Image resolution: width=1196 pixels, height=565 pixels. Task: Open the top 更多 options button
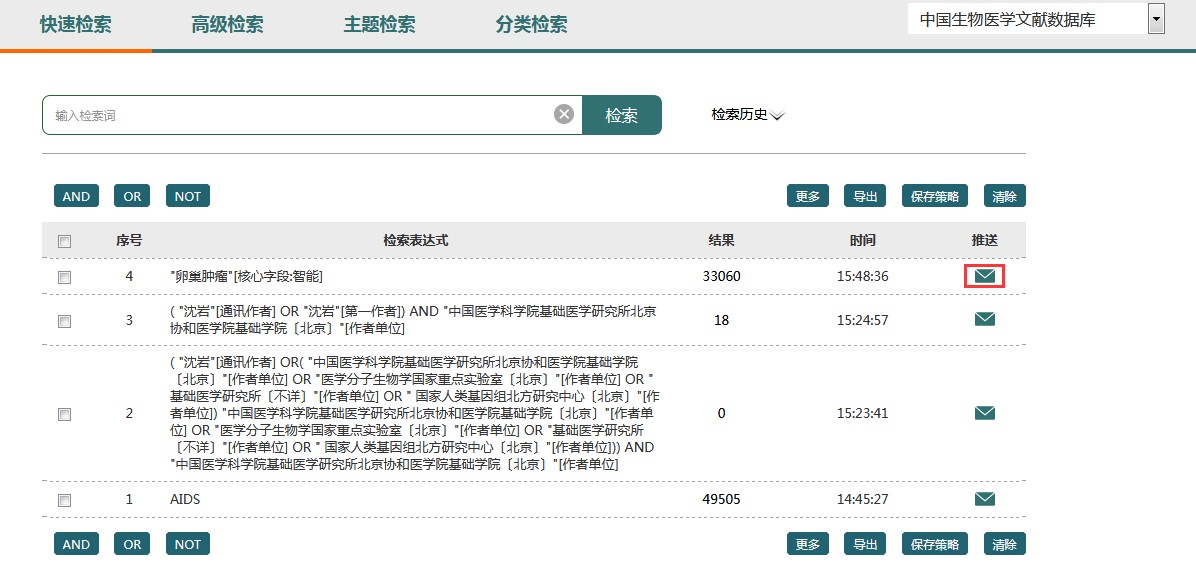point(807,196)
